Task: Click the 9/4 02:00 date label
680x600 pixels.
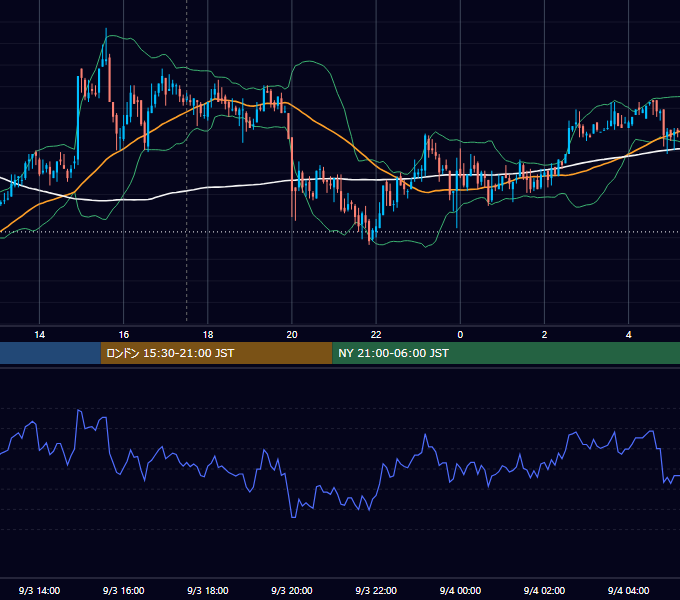Action: point(544,590)
